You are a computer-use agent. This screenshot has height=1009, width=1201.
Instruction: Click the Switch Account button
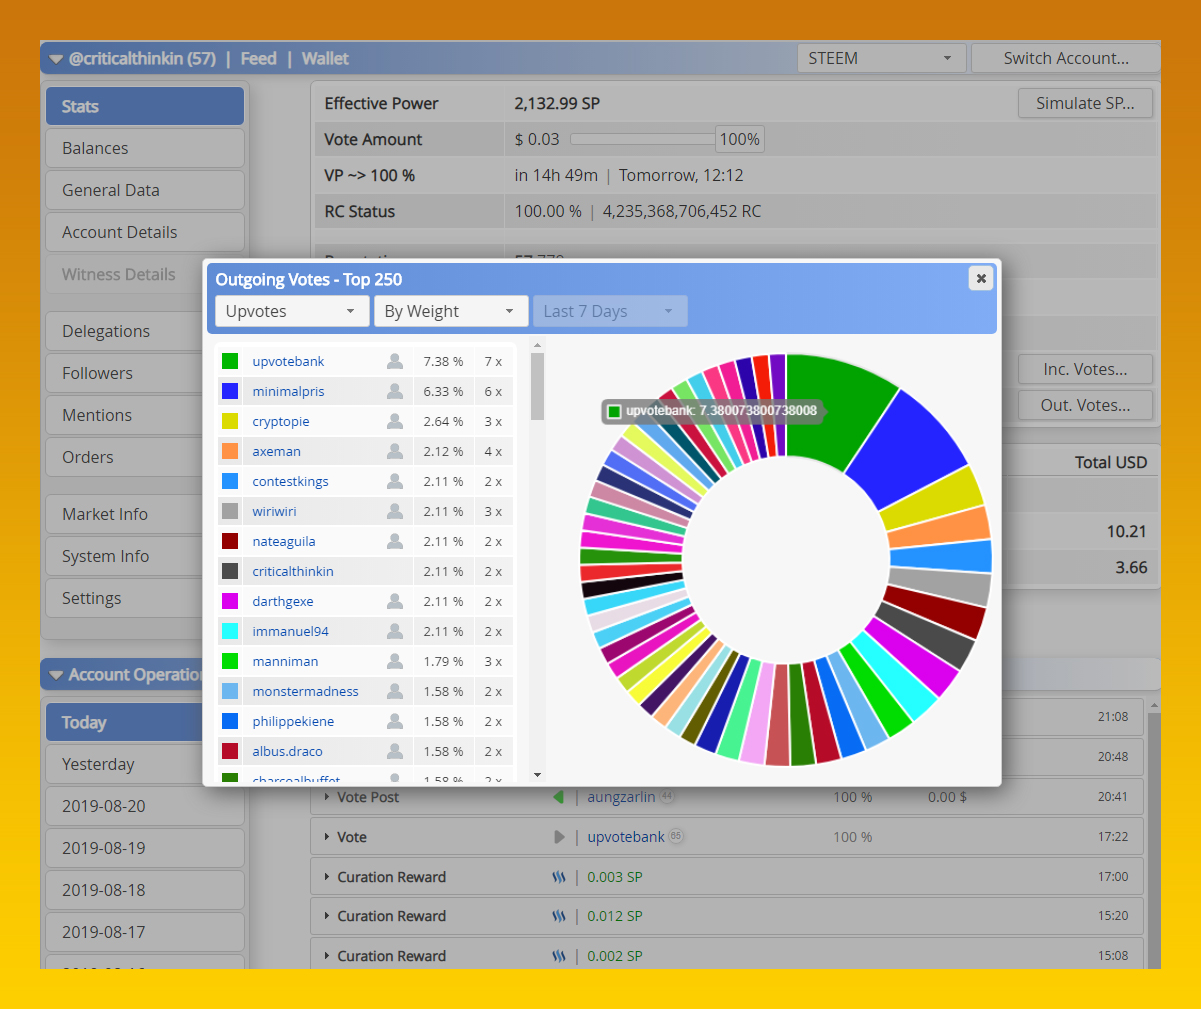1066,58
